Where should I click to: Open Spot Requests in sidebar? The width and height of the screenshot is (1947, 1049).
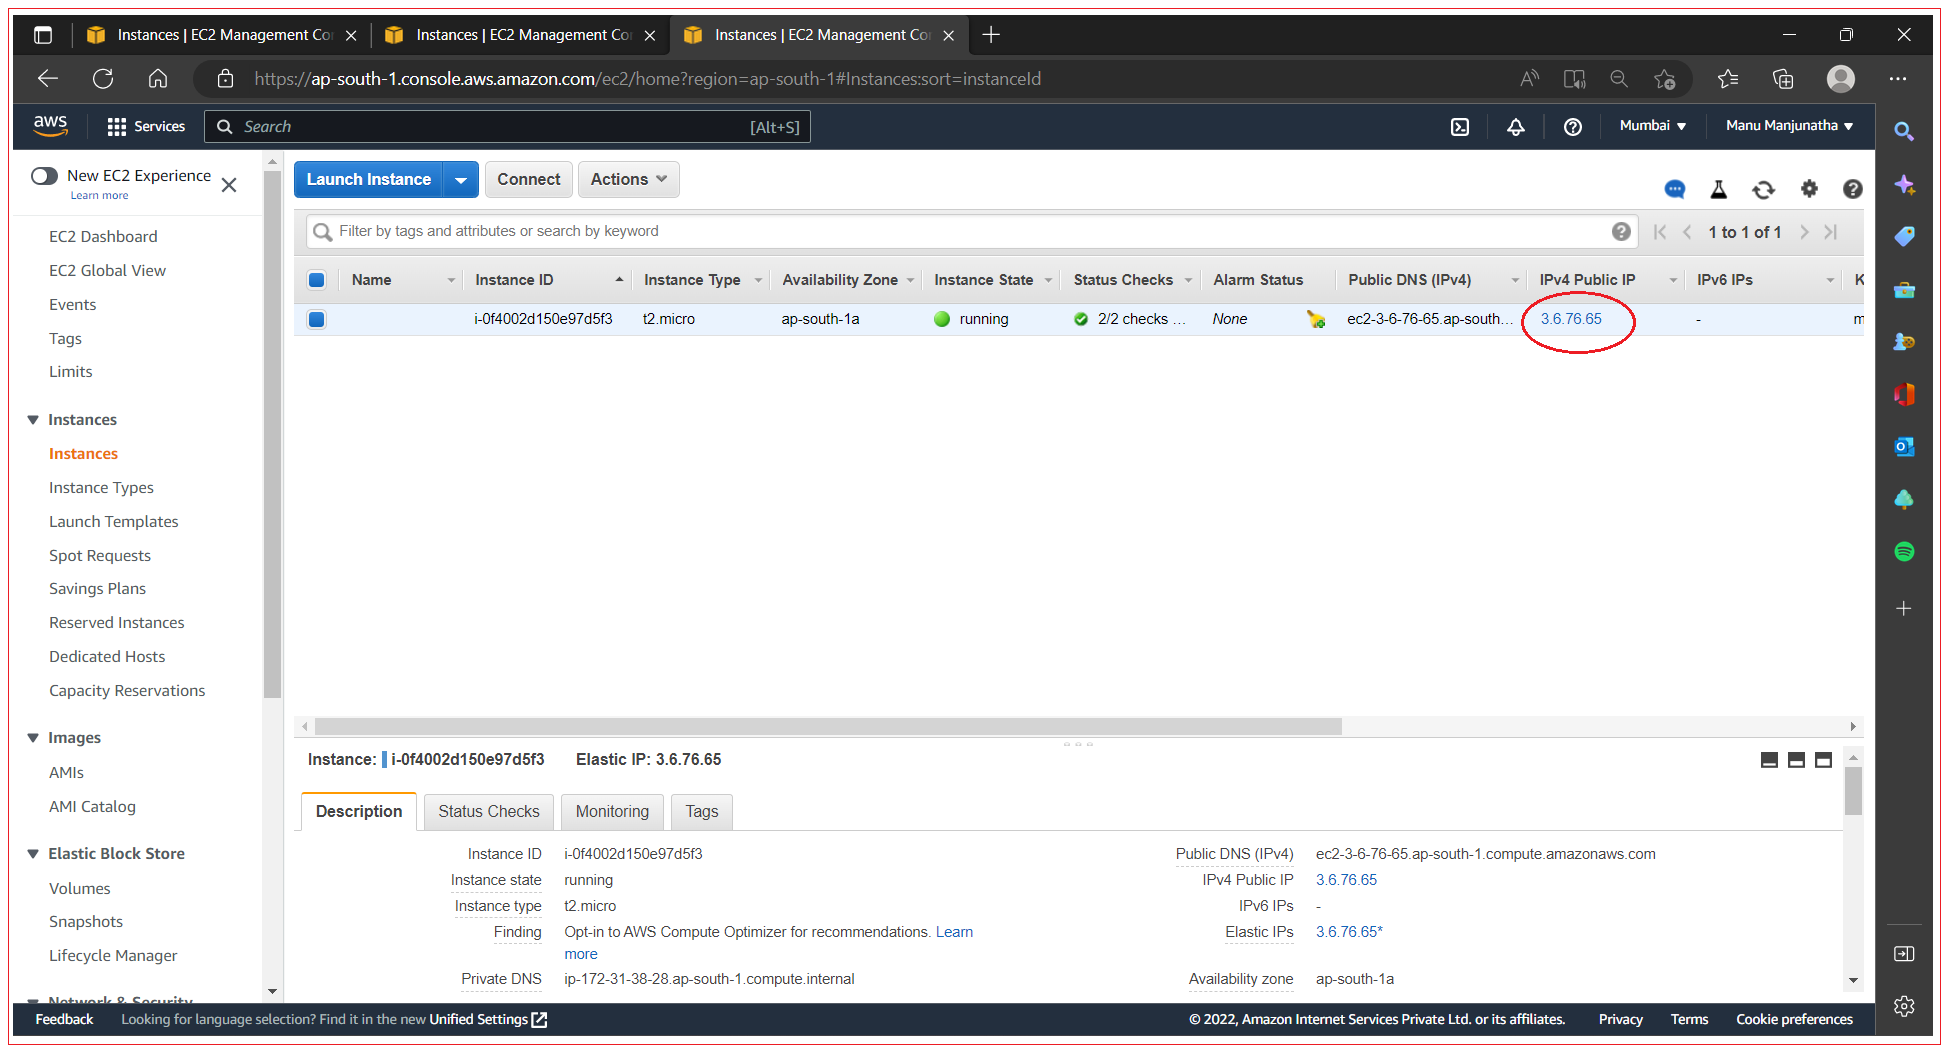(x=100, y=556)
